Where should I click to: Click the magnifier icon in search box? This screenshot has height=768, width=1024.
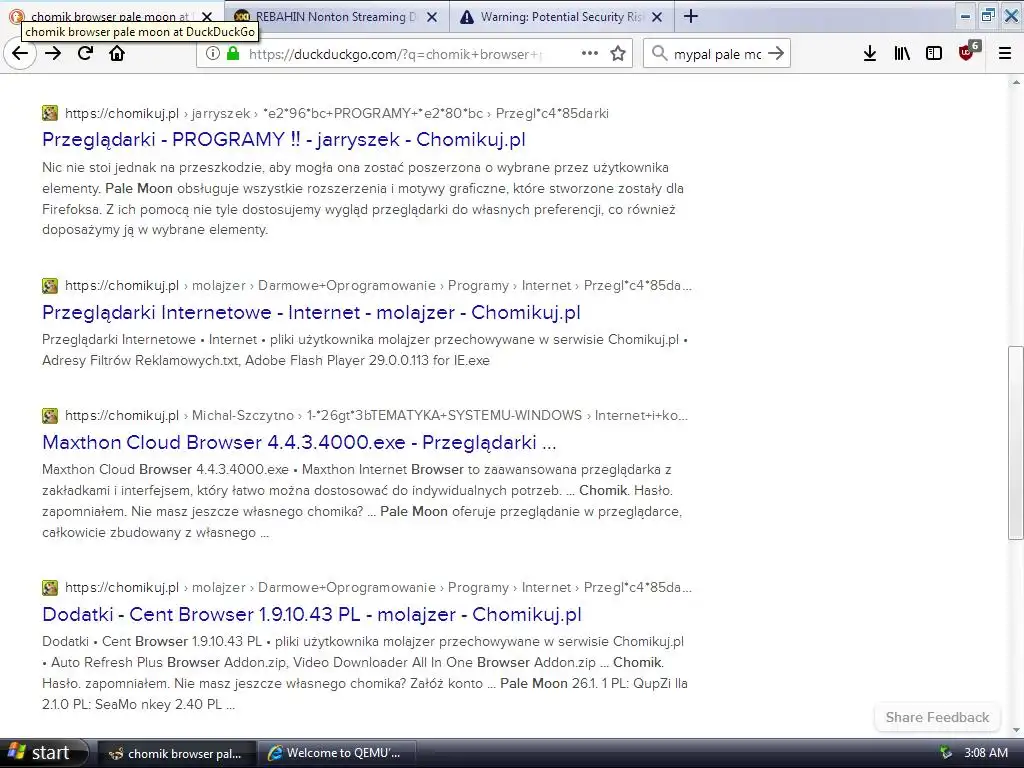tap(660, 54)
